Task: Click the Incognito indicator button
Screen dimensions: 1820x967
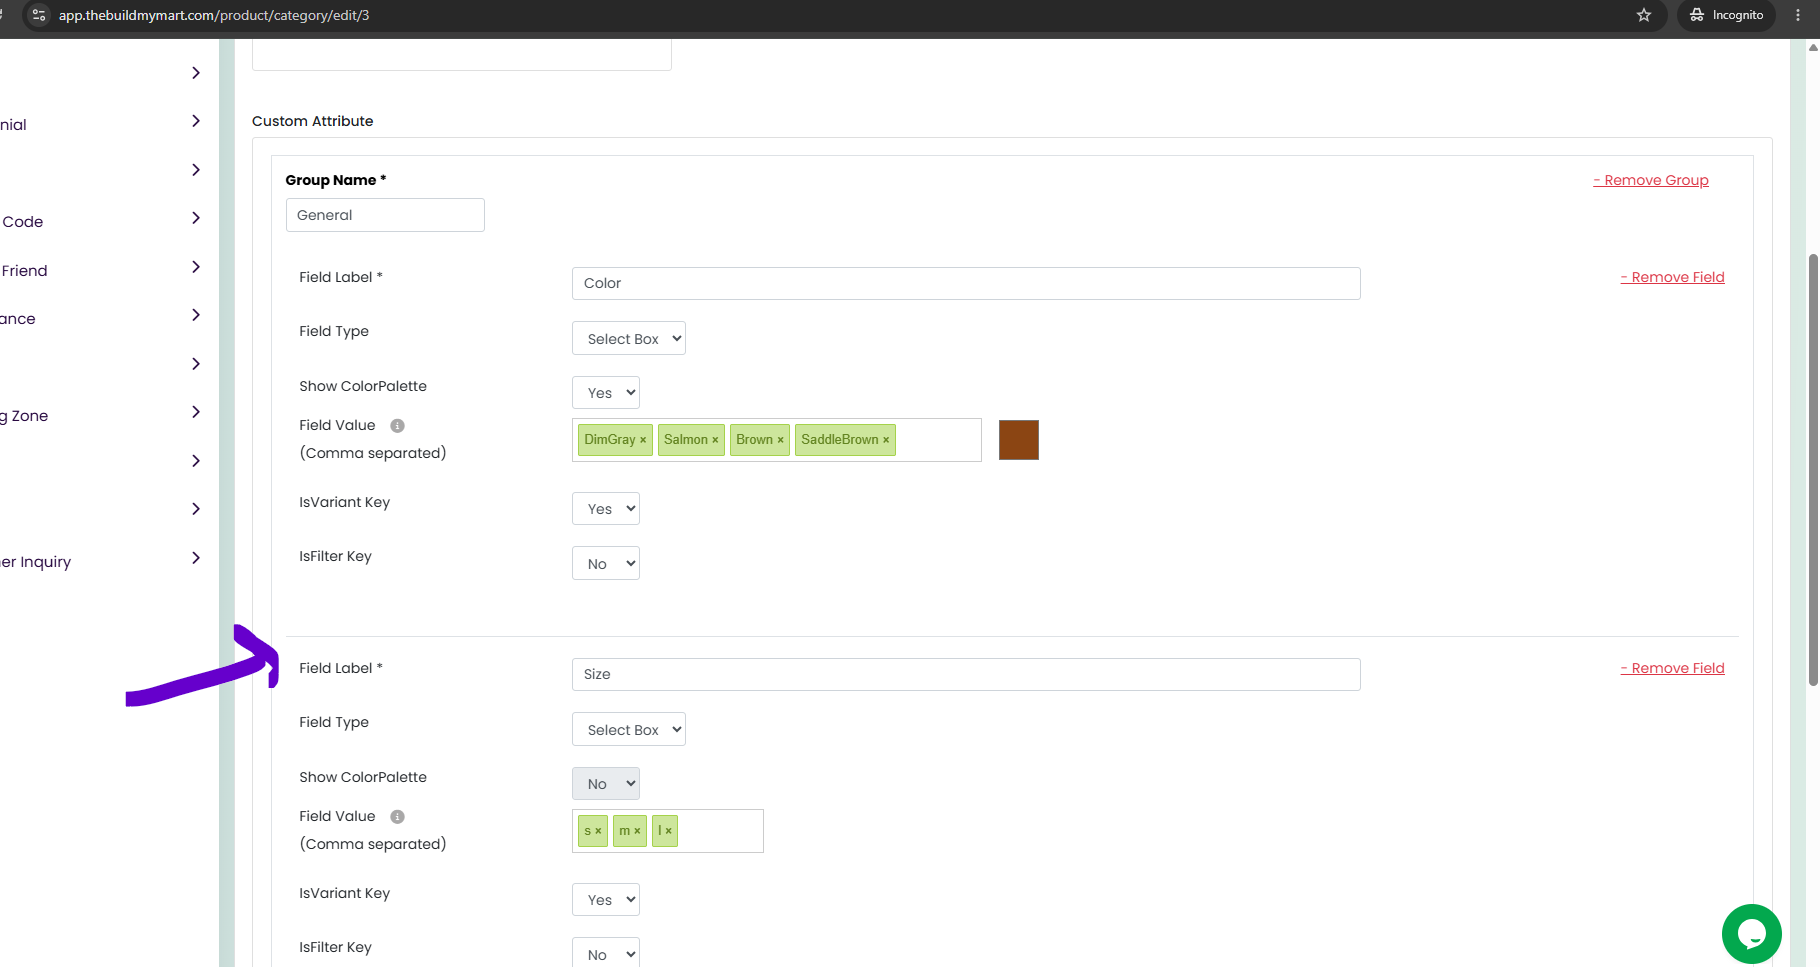Action: (1726, 15)
